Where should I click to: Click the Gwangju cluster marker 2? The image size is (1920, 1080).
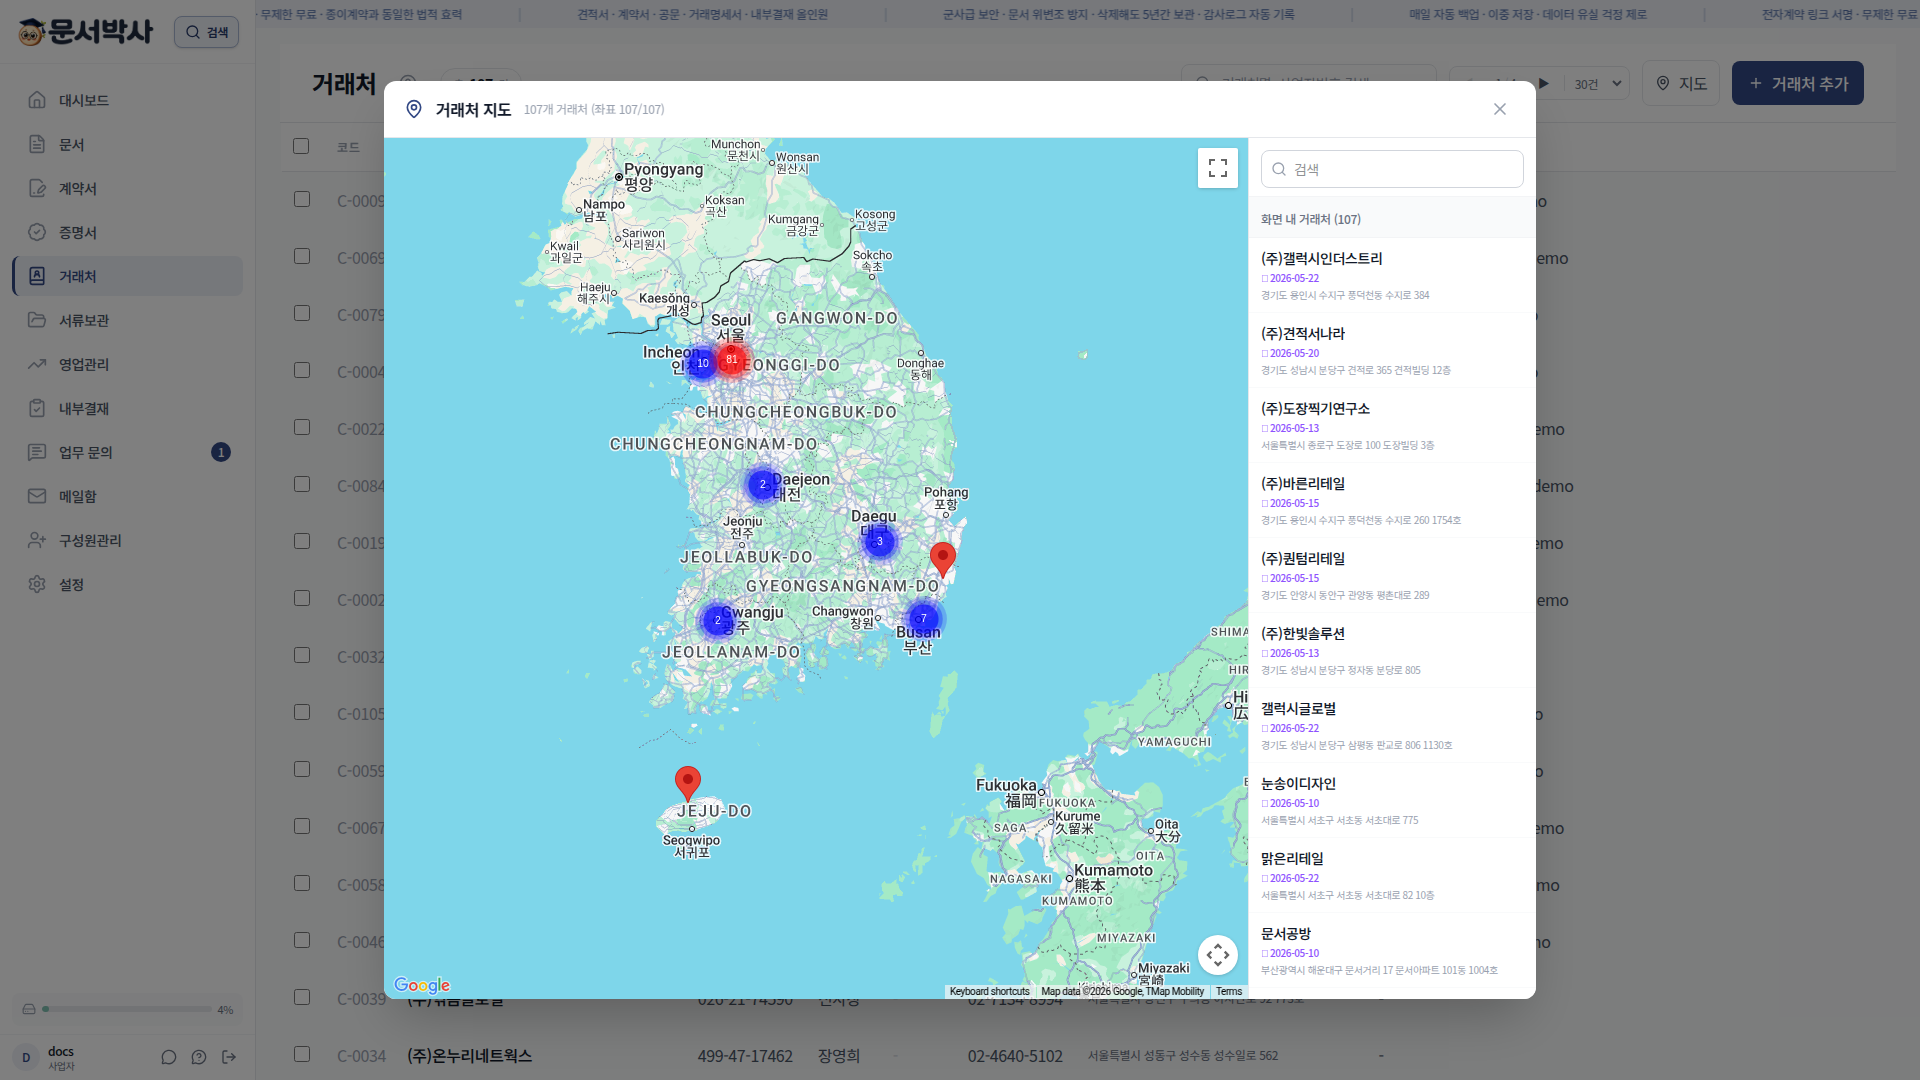[717, 620]
